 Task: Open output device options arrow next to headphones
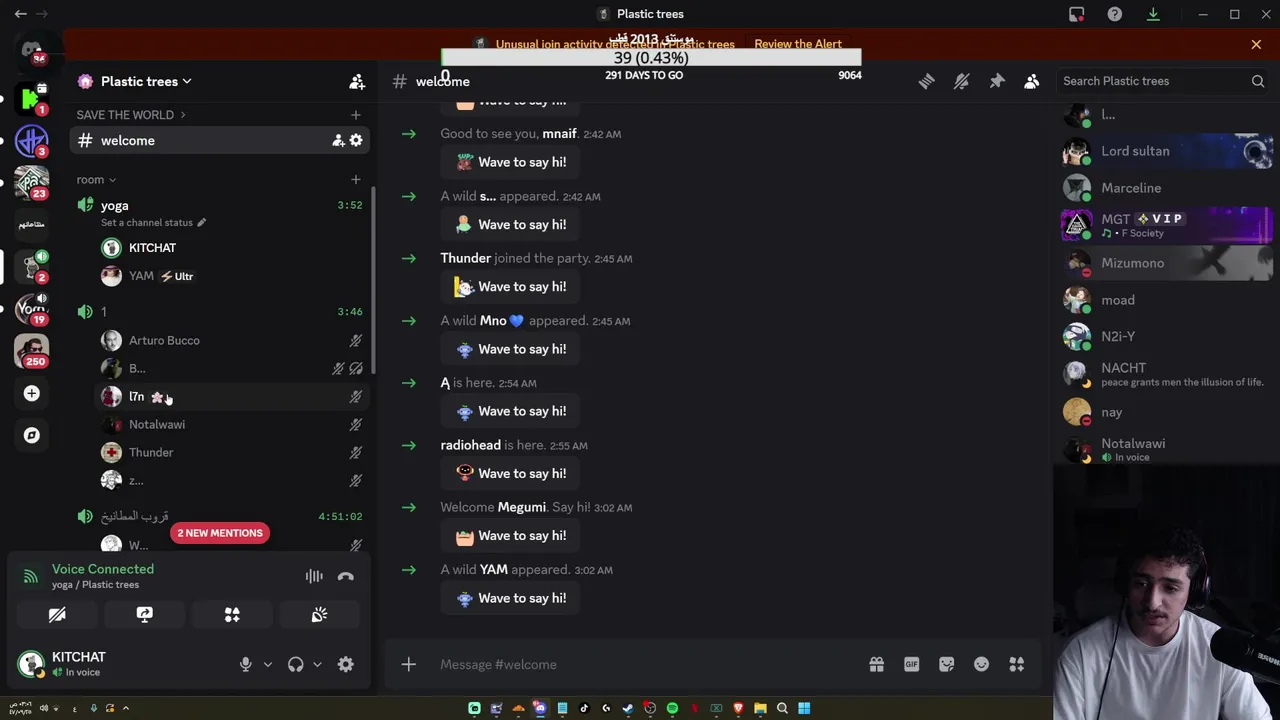point(317,664)
